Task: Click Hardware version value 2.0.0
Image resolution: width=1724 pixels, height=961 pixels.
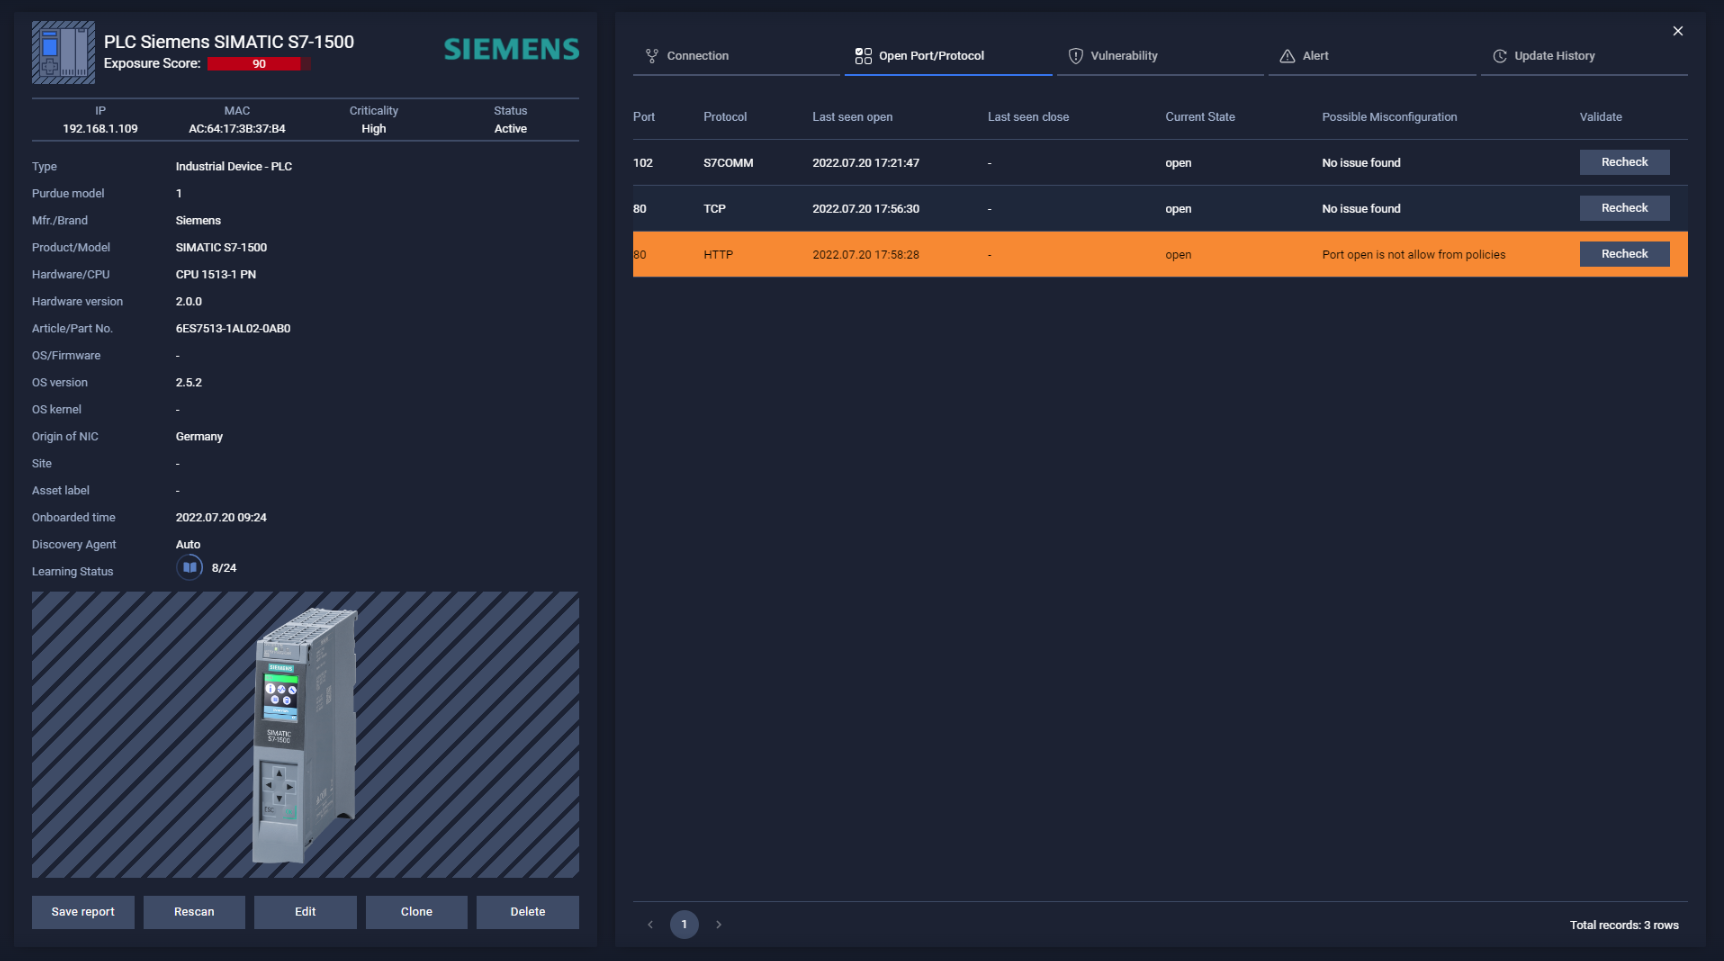Action: tap(189, 301)
